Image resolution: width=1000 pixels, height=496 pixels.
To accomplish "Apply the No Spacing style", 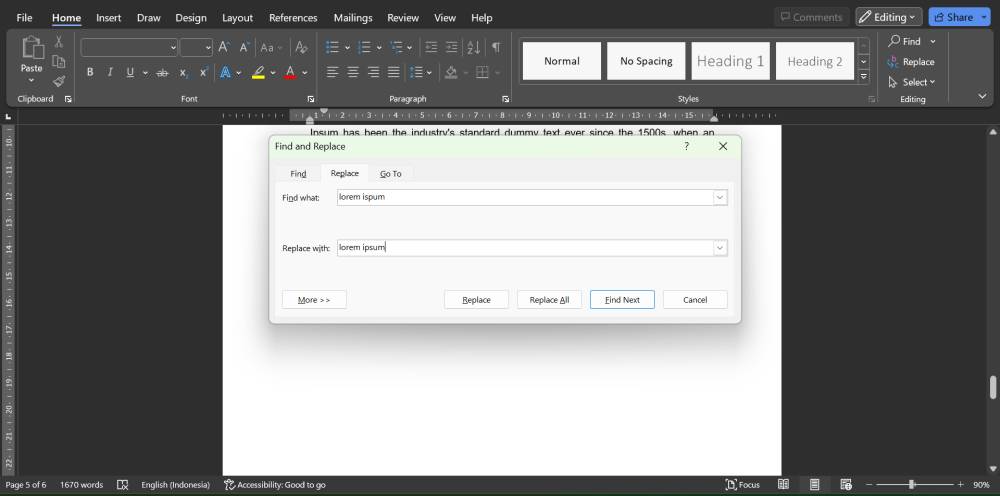I will pos(646,61).
